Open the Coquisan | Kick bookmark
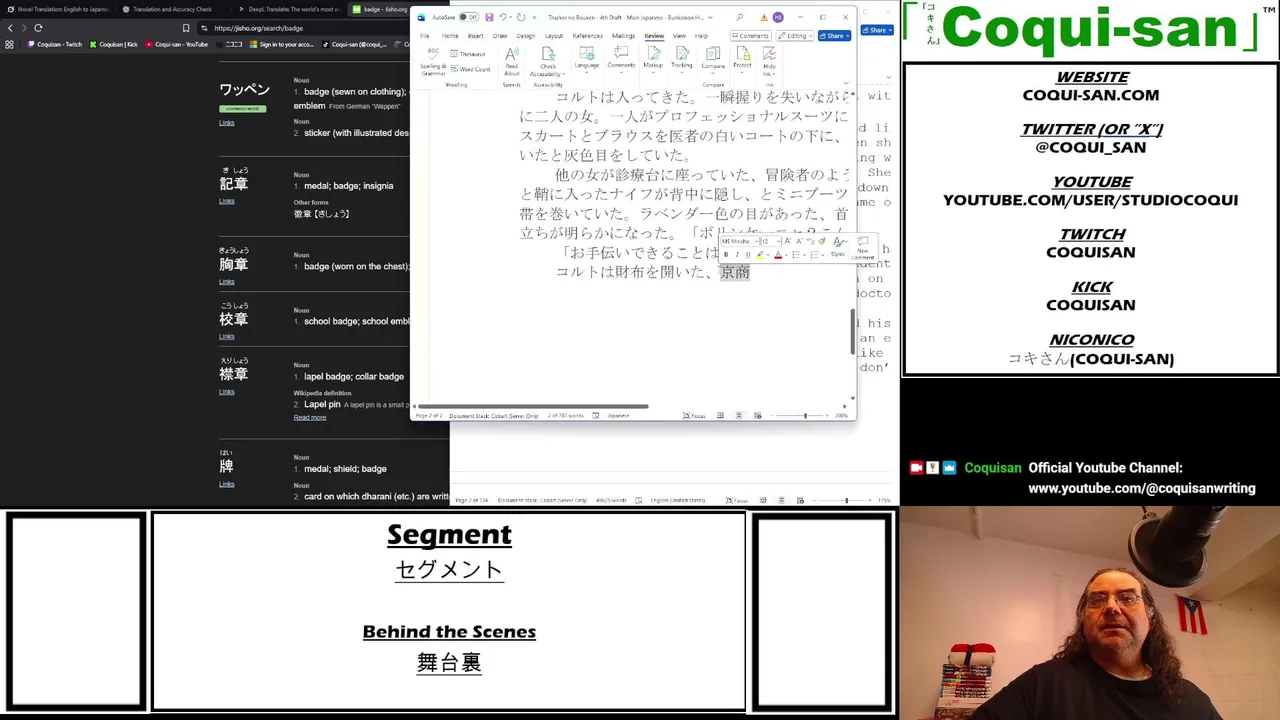Viewport: 1280px width, 720px height. pyautogui.click(x=114, y=44)
